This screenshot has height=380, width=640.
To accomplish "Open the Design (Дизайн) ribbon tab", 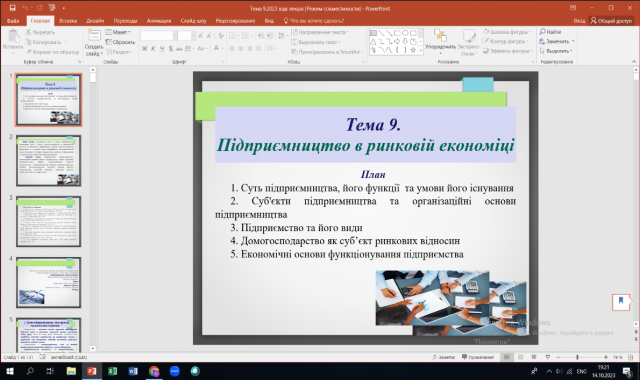I will 95,21.
